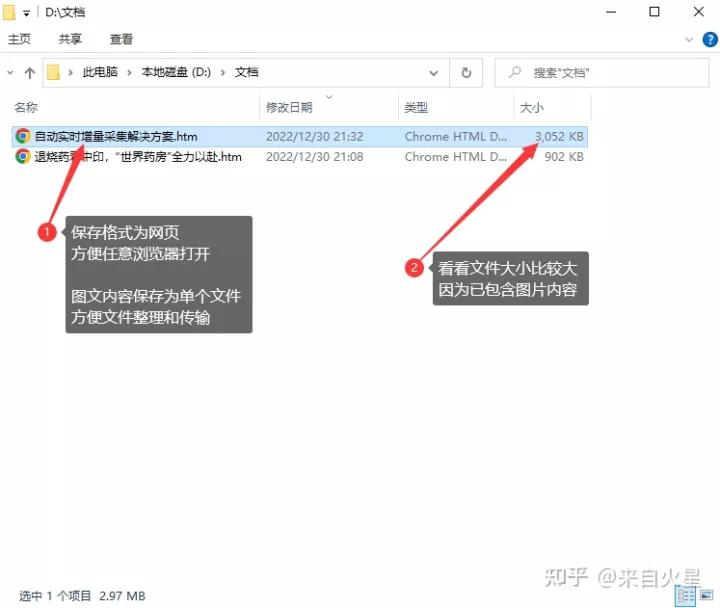720x608 pixels.
Task: Open the quick access toolbar dropdown in title bar
Action: pos(27,14)
